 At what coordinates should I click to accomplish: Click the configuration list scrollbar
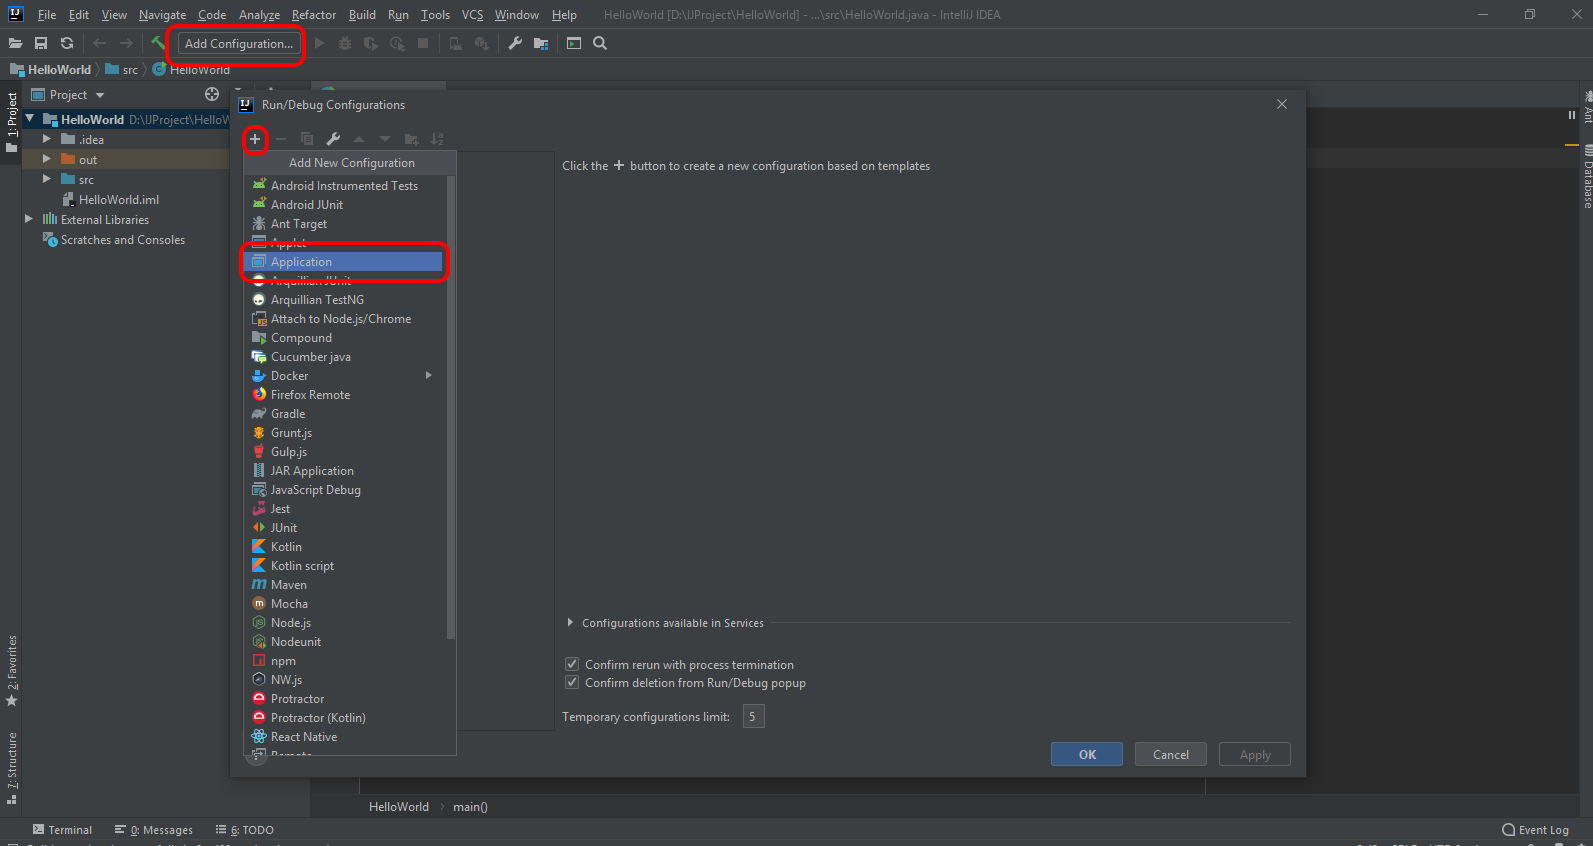click(x=451, y=407)
